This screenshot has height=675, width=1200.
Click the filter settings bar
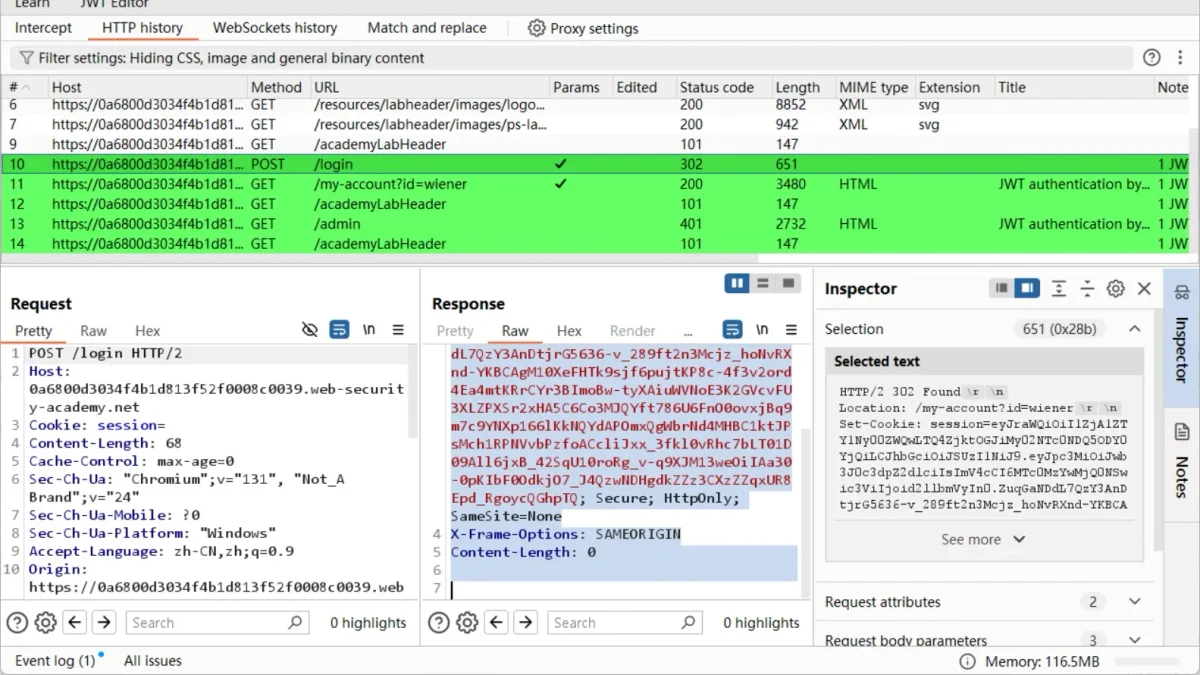pos(571,58)
